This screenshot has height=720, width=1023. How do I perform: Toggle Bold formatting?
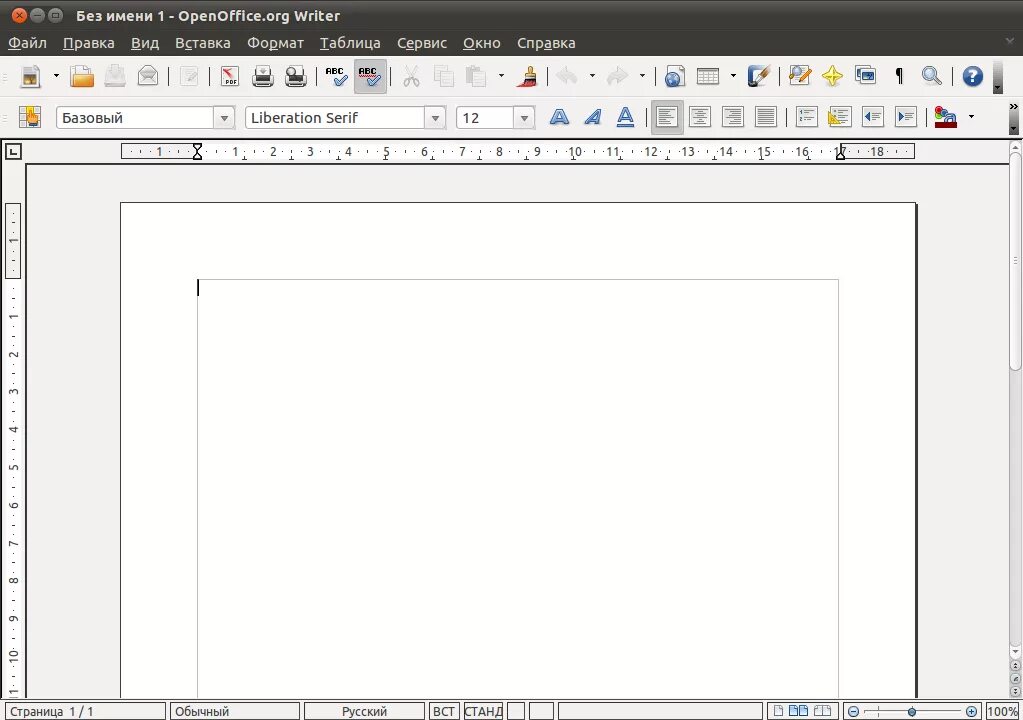coord(559,117)
